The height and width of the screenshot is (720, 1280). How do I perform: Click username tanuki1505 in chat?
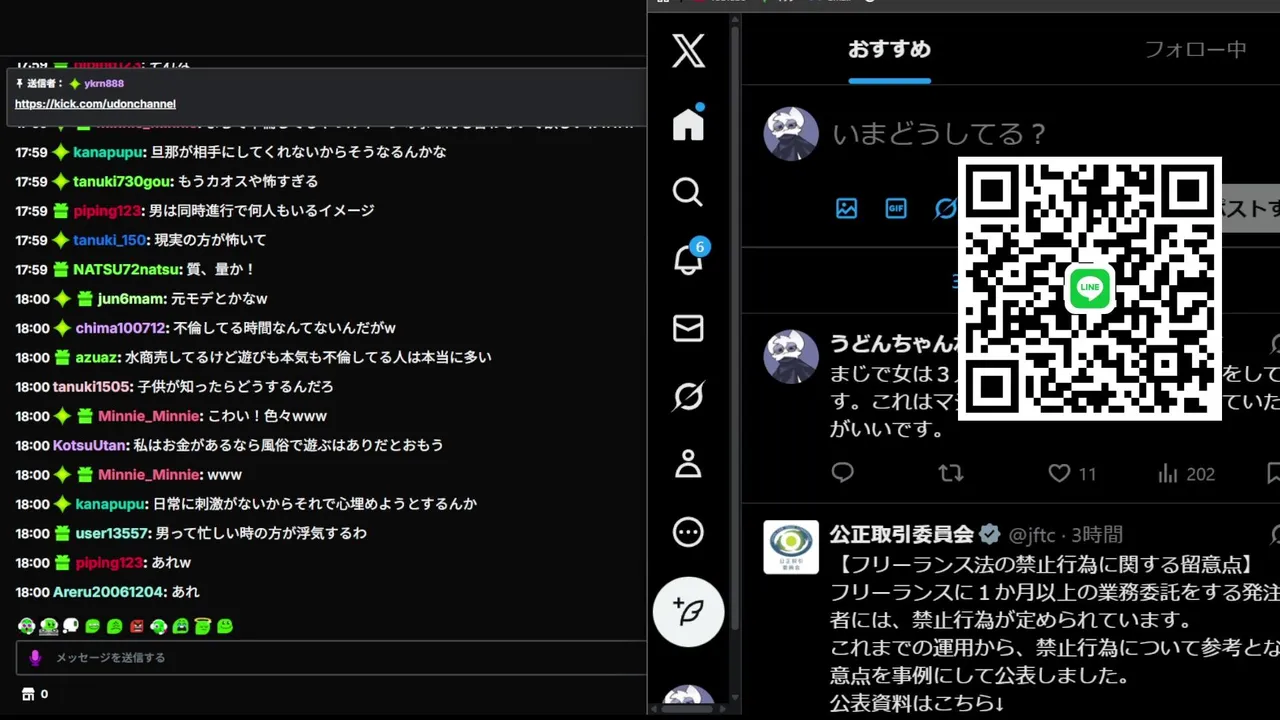tap(92, 387)
